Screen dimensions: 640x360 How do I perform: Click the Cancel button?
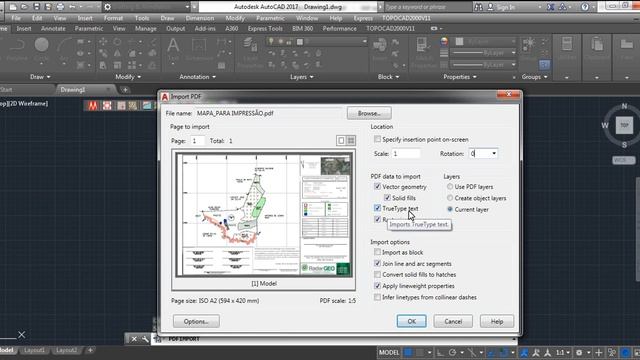(453, 321)
